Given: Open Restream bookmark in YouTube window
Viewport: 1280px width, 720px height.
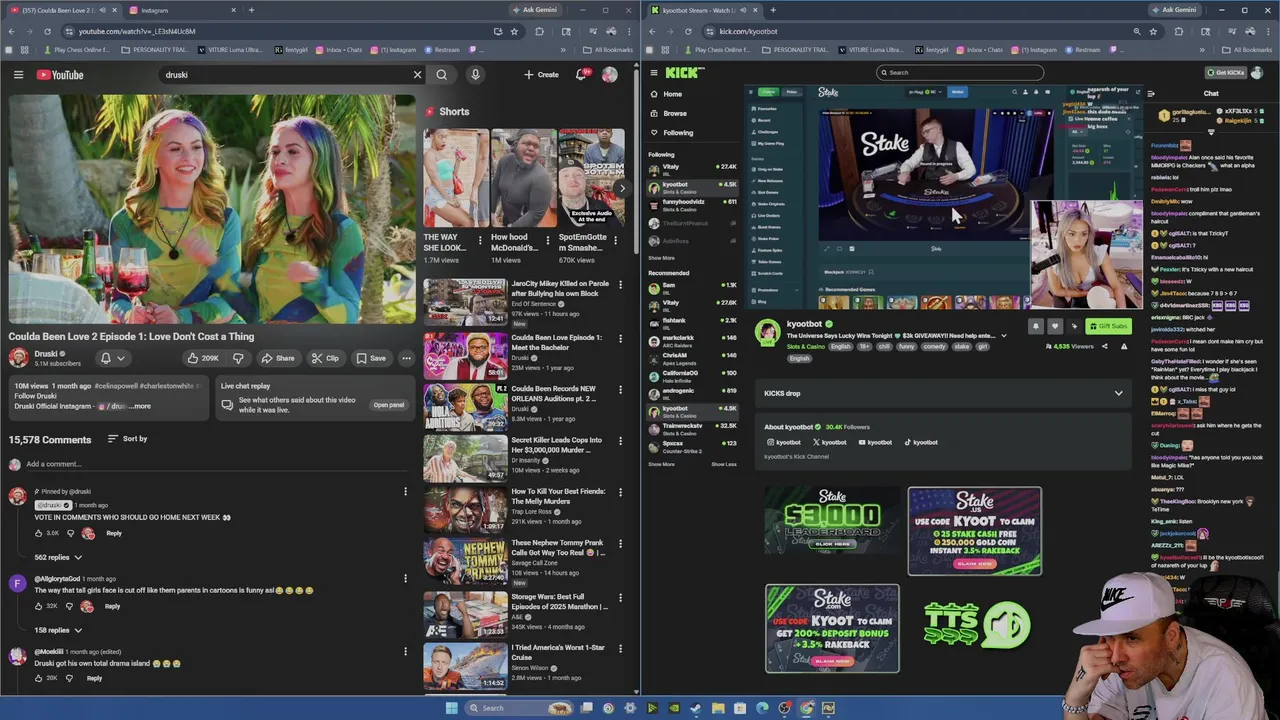Looking at the screenshot, I should (441, 50).
